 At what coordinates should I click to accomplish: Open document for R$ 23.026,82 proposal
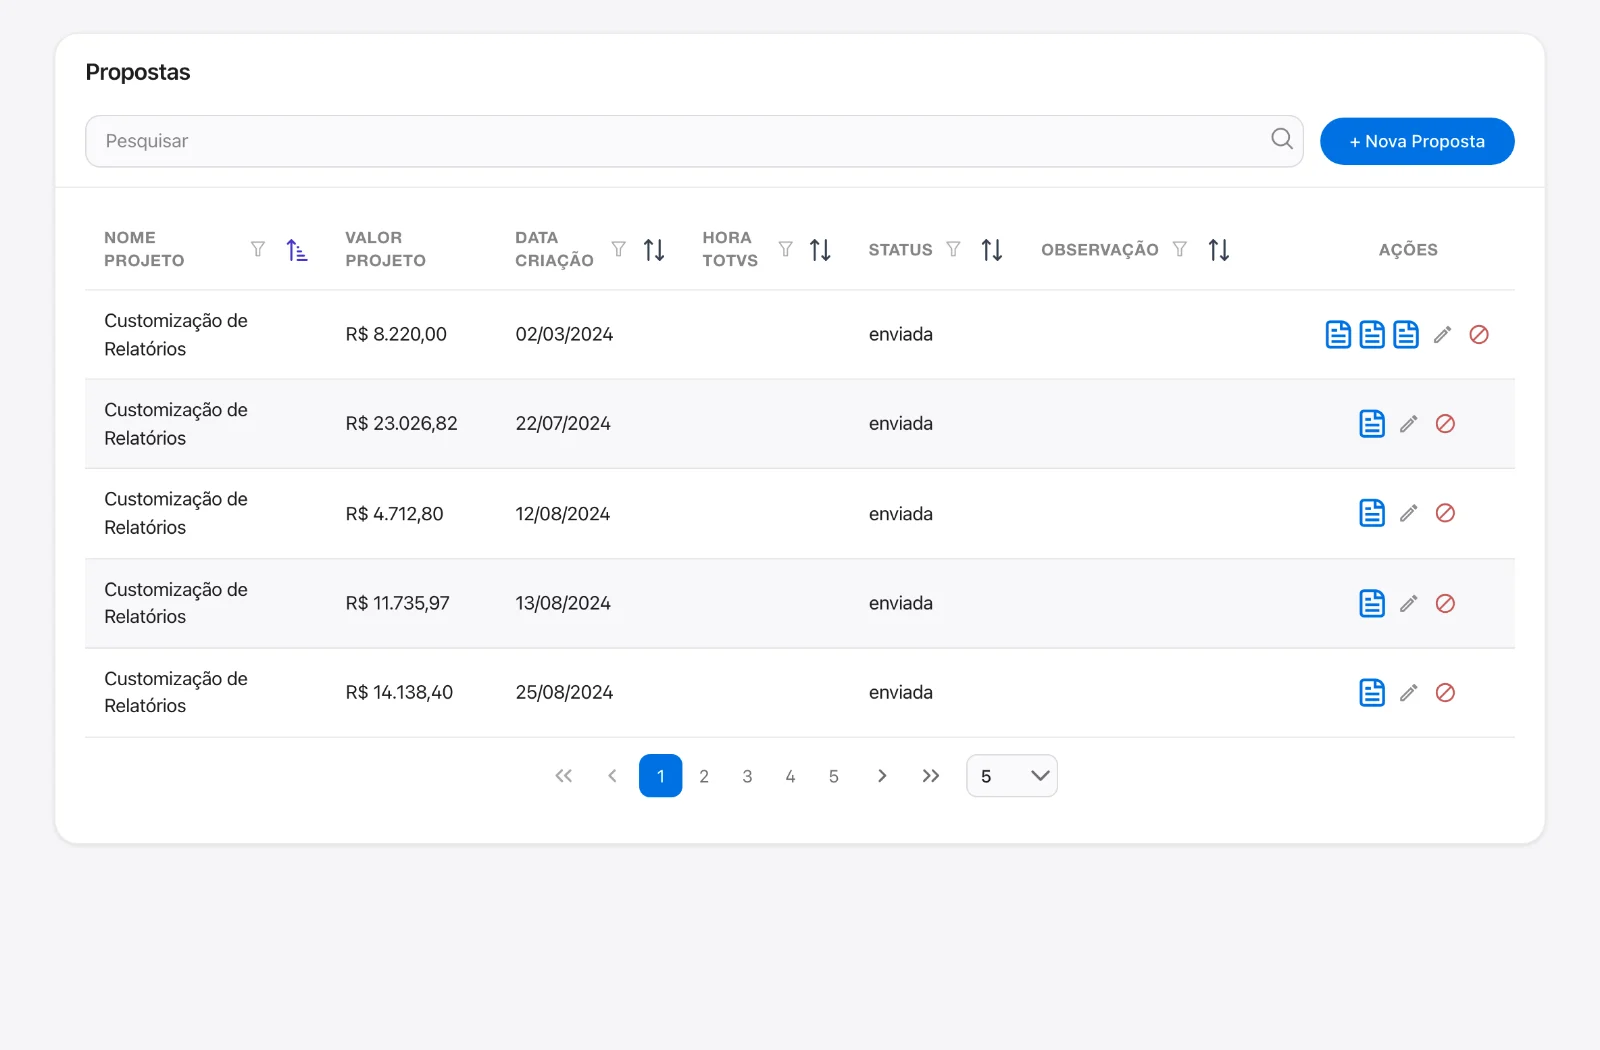(1372, 424)
